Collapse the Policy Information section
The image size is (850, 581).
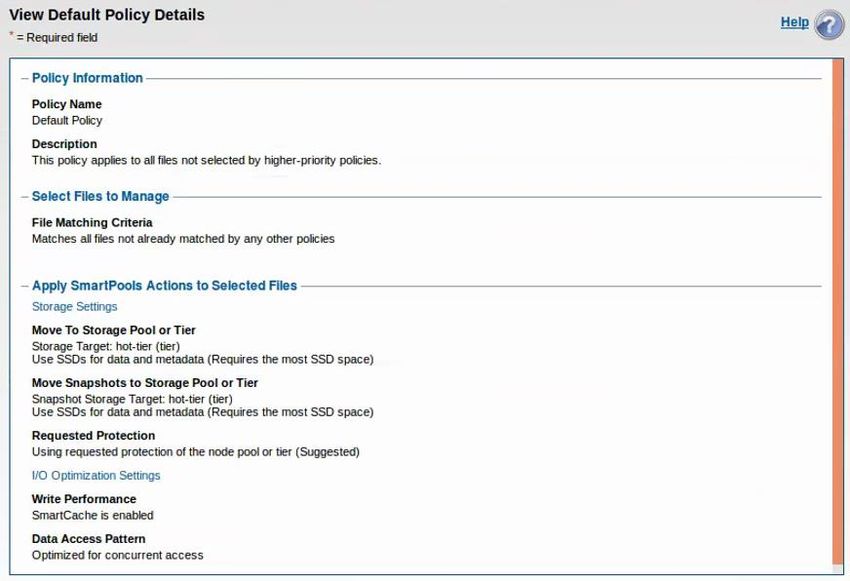pos(24,79)
